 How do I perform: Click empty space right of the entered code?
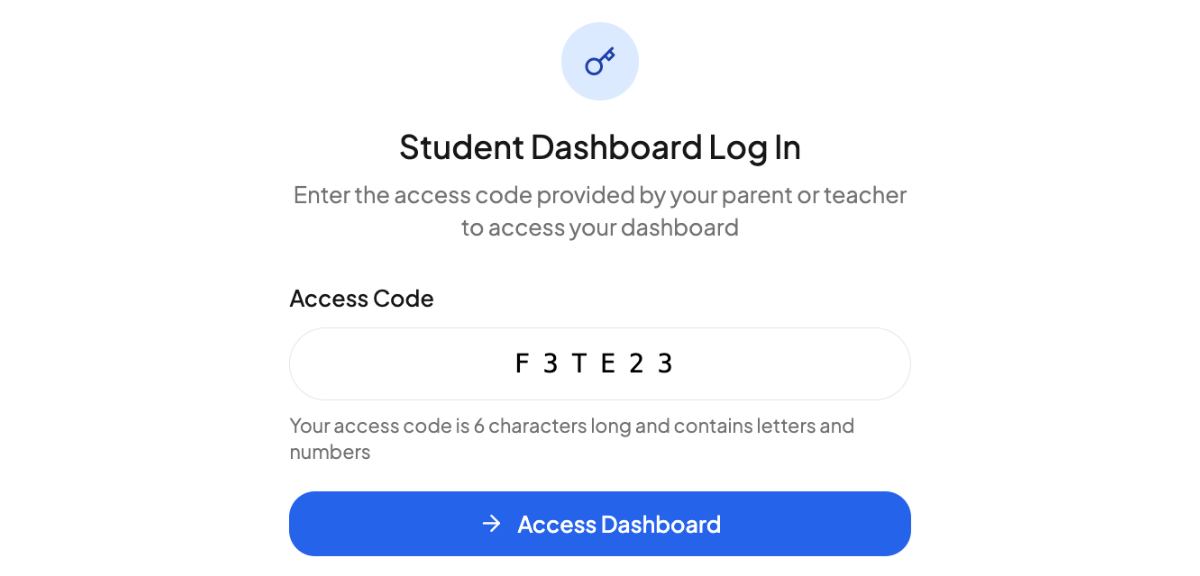(x=800, y=364)
